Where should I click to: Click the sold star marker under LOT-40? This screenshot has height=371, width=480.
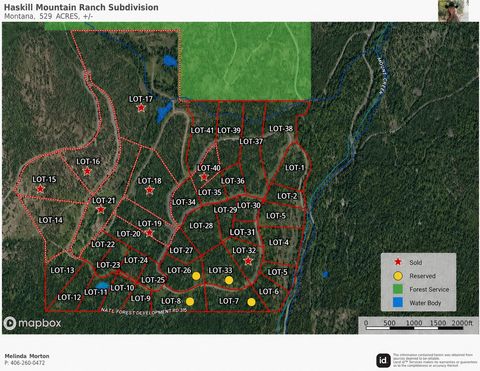[204, 177]
